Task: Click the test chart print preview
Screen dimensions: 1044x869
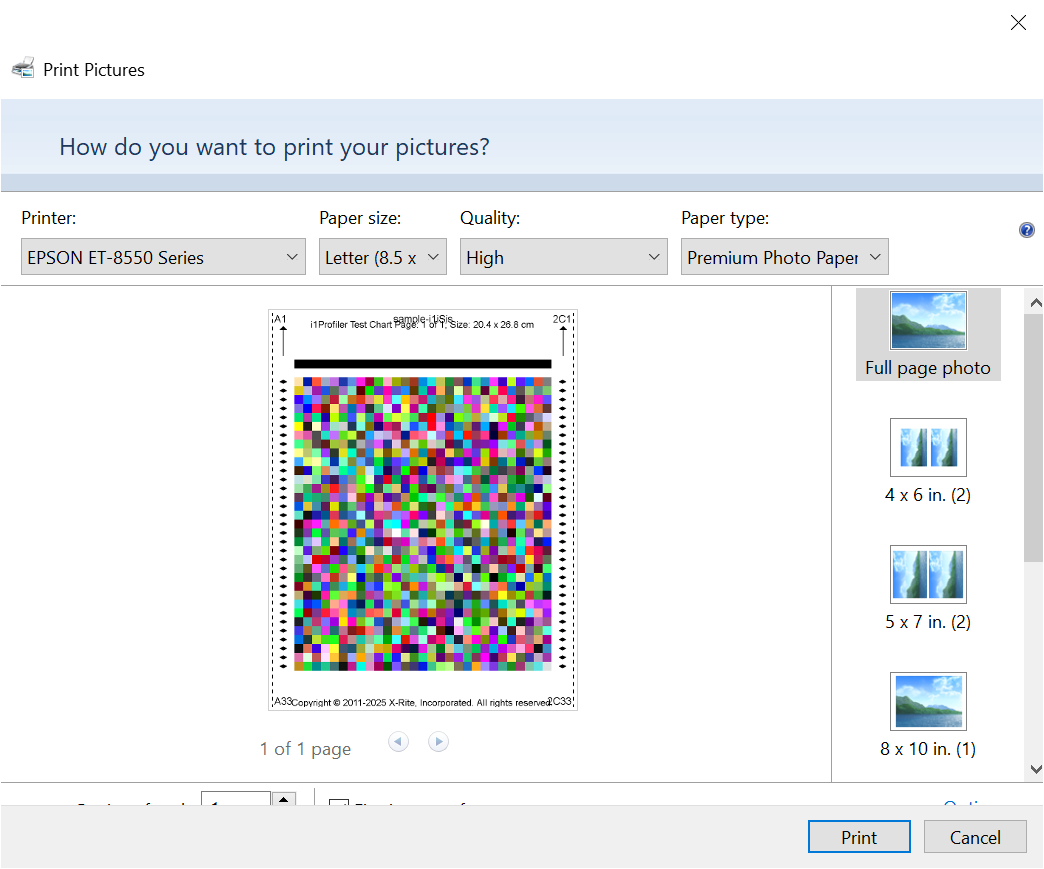Action: click(x=423, y=510)
